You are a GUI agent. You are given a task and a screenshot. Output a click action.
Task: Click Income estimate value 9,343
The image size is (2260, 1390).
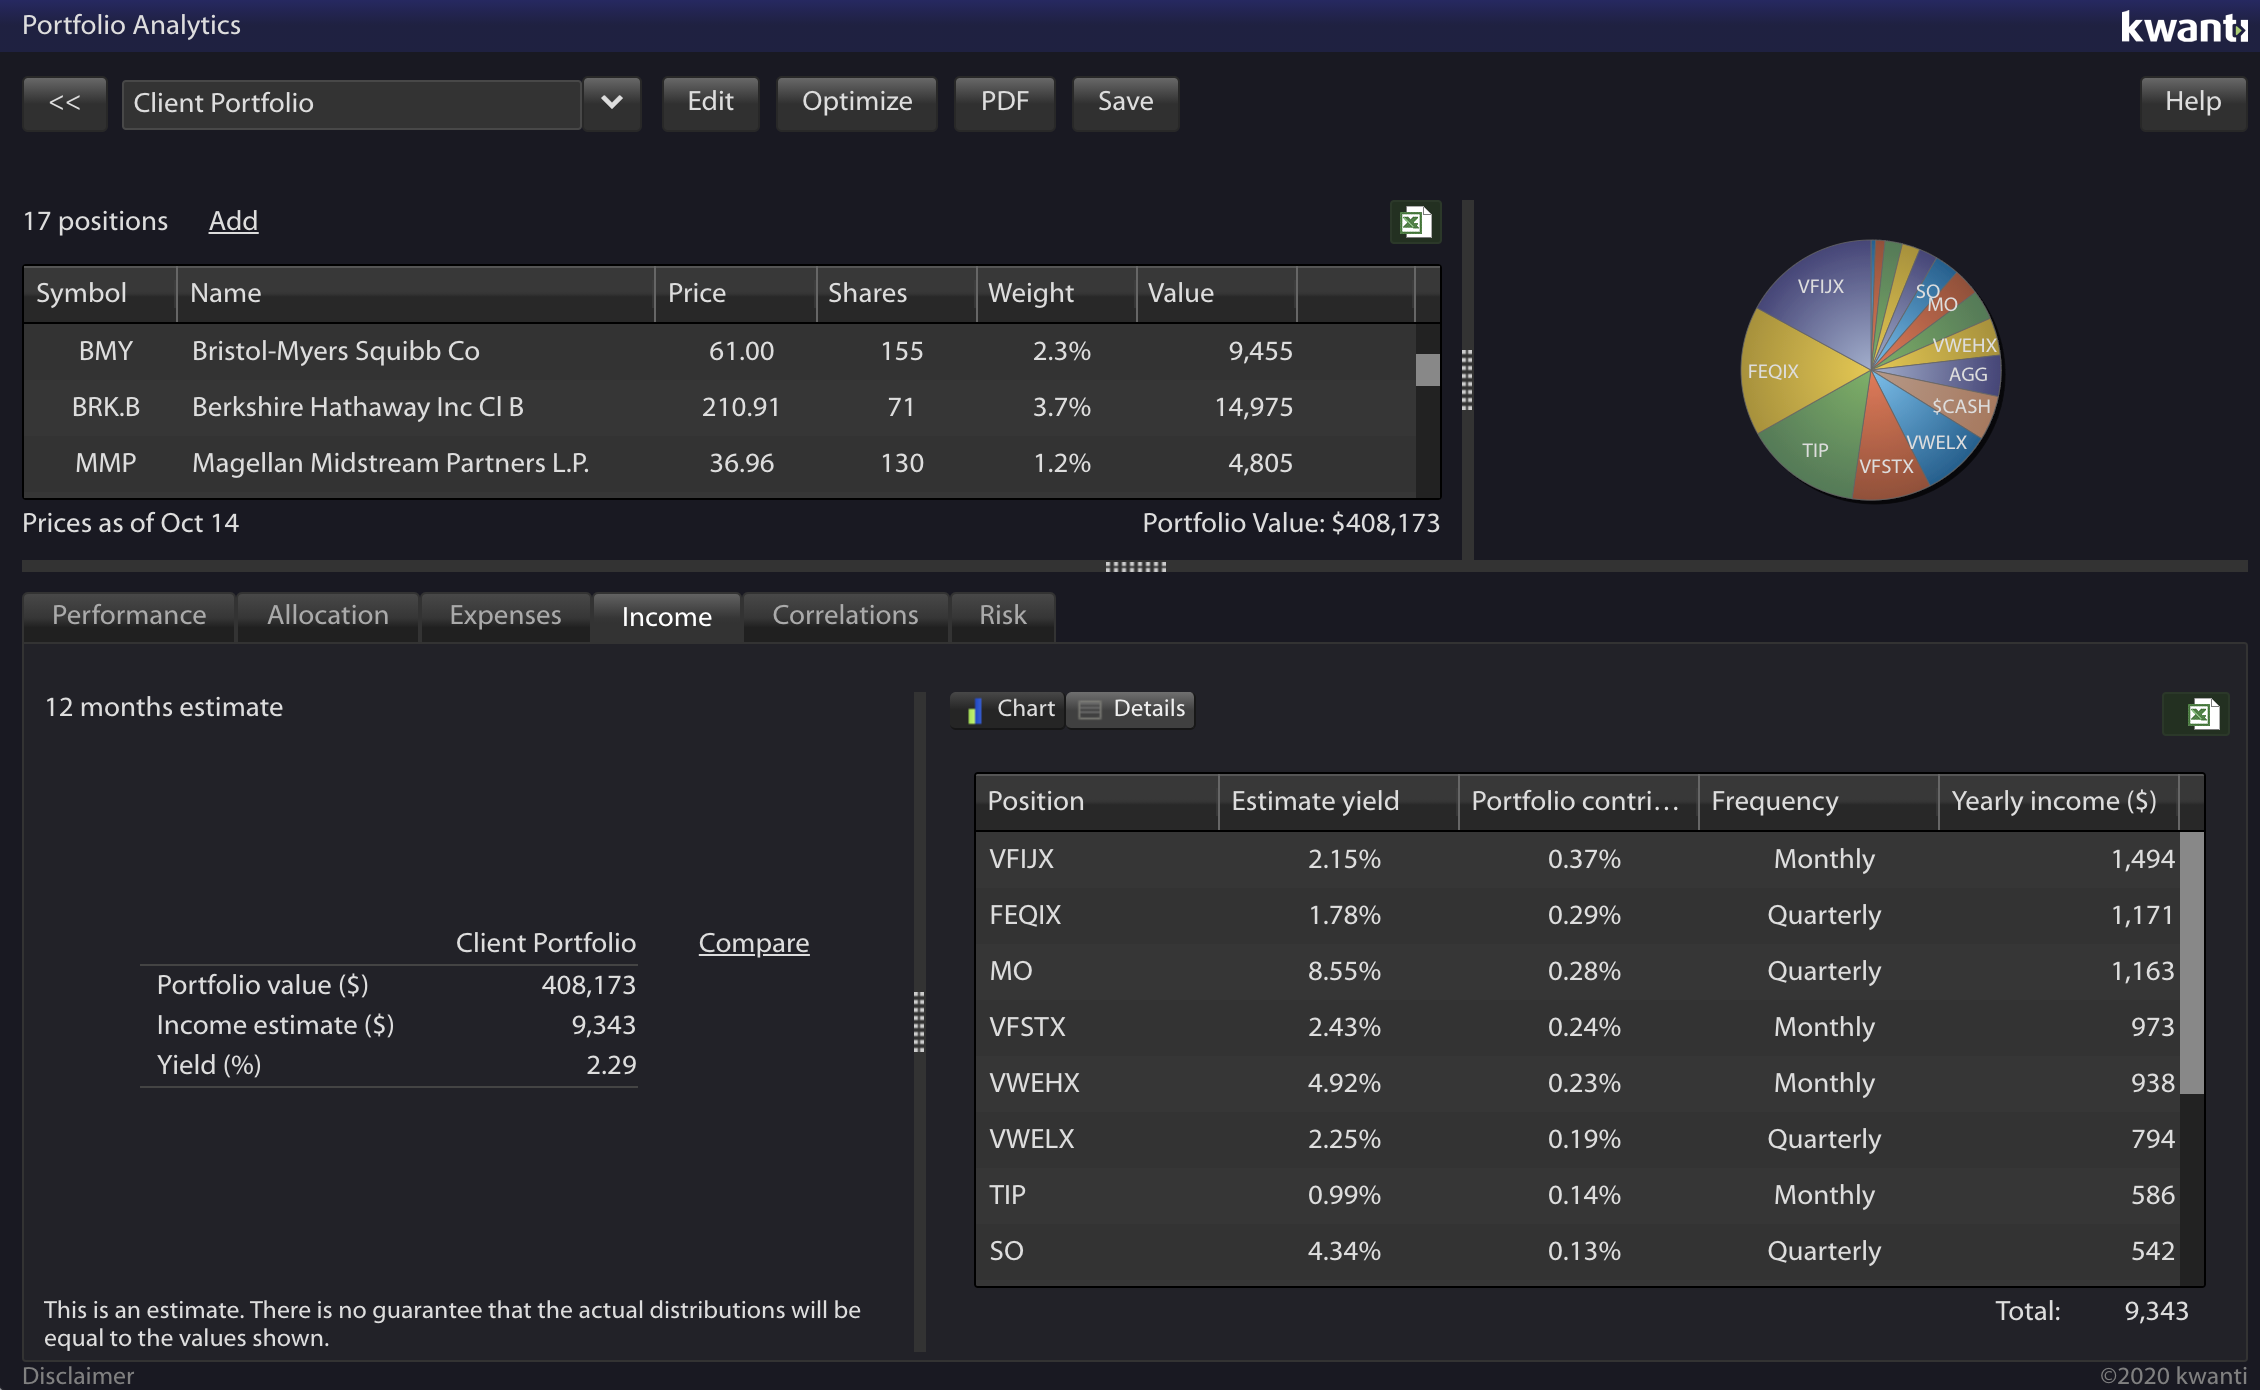point(603,1025)
